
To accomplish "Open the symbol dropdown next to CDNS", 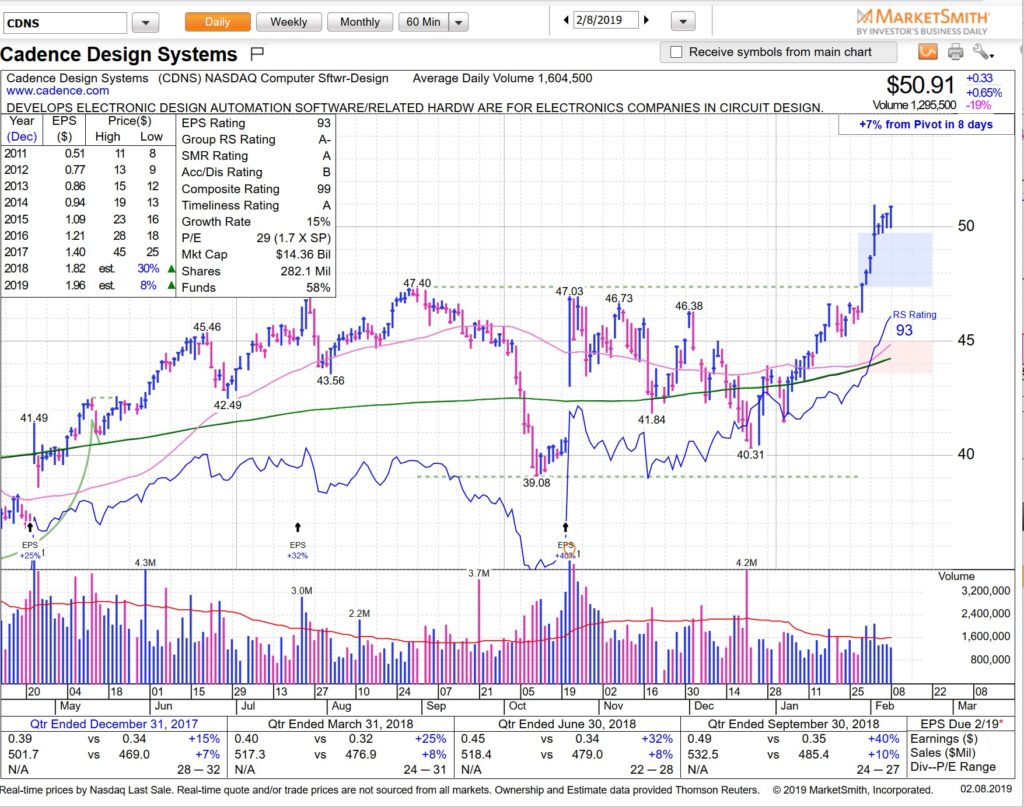I will (146, 23).
